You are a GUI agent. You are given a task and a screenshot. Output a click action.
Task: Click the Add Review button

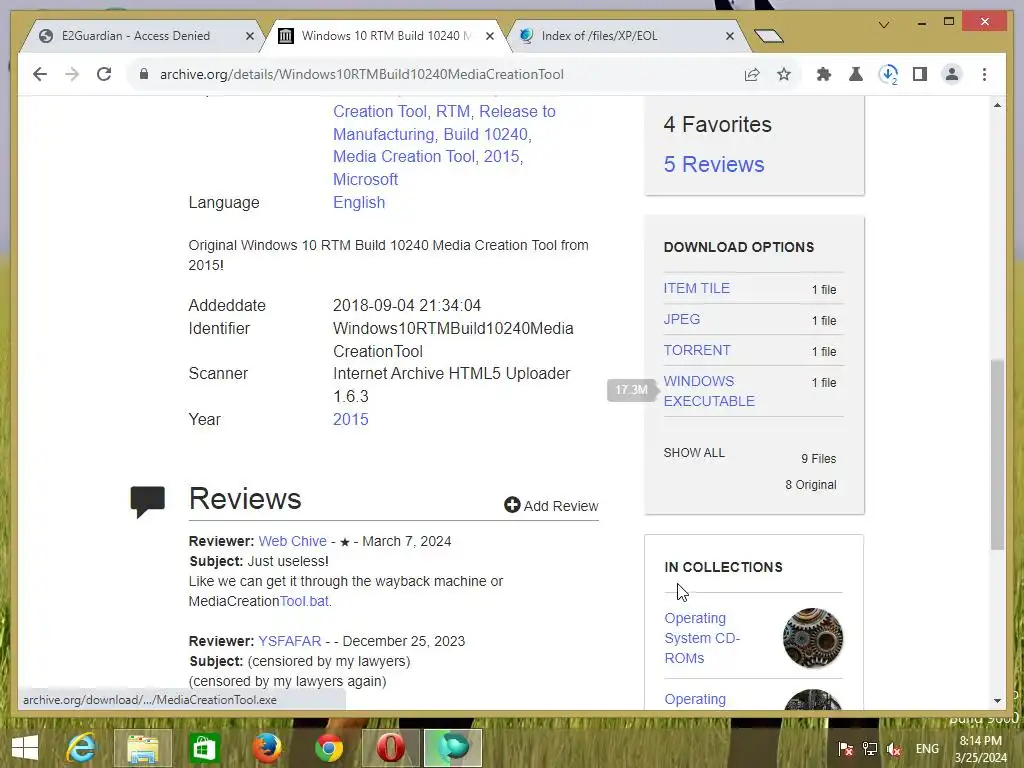coord(551,505)
